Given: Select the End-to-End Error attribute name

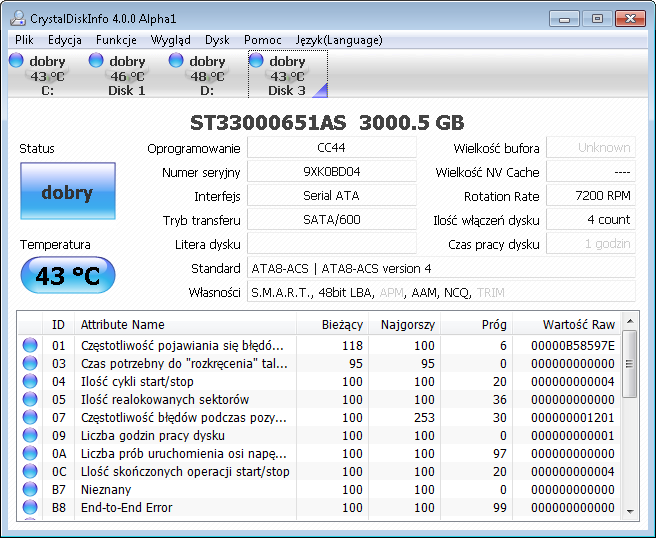Looking at the screenshot, I should 126,507.
